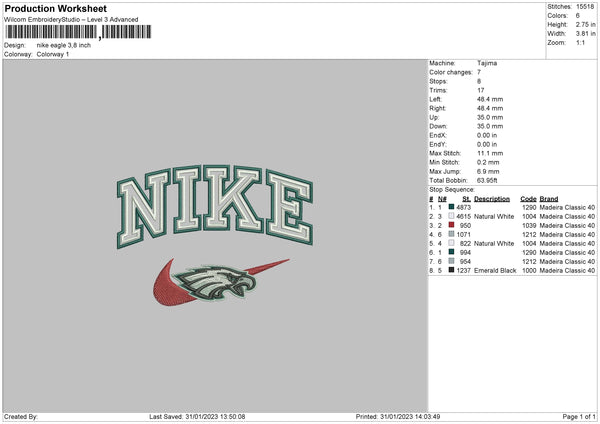
Task: Click the St. column header
Action: (466, 199)
